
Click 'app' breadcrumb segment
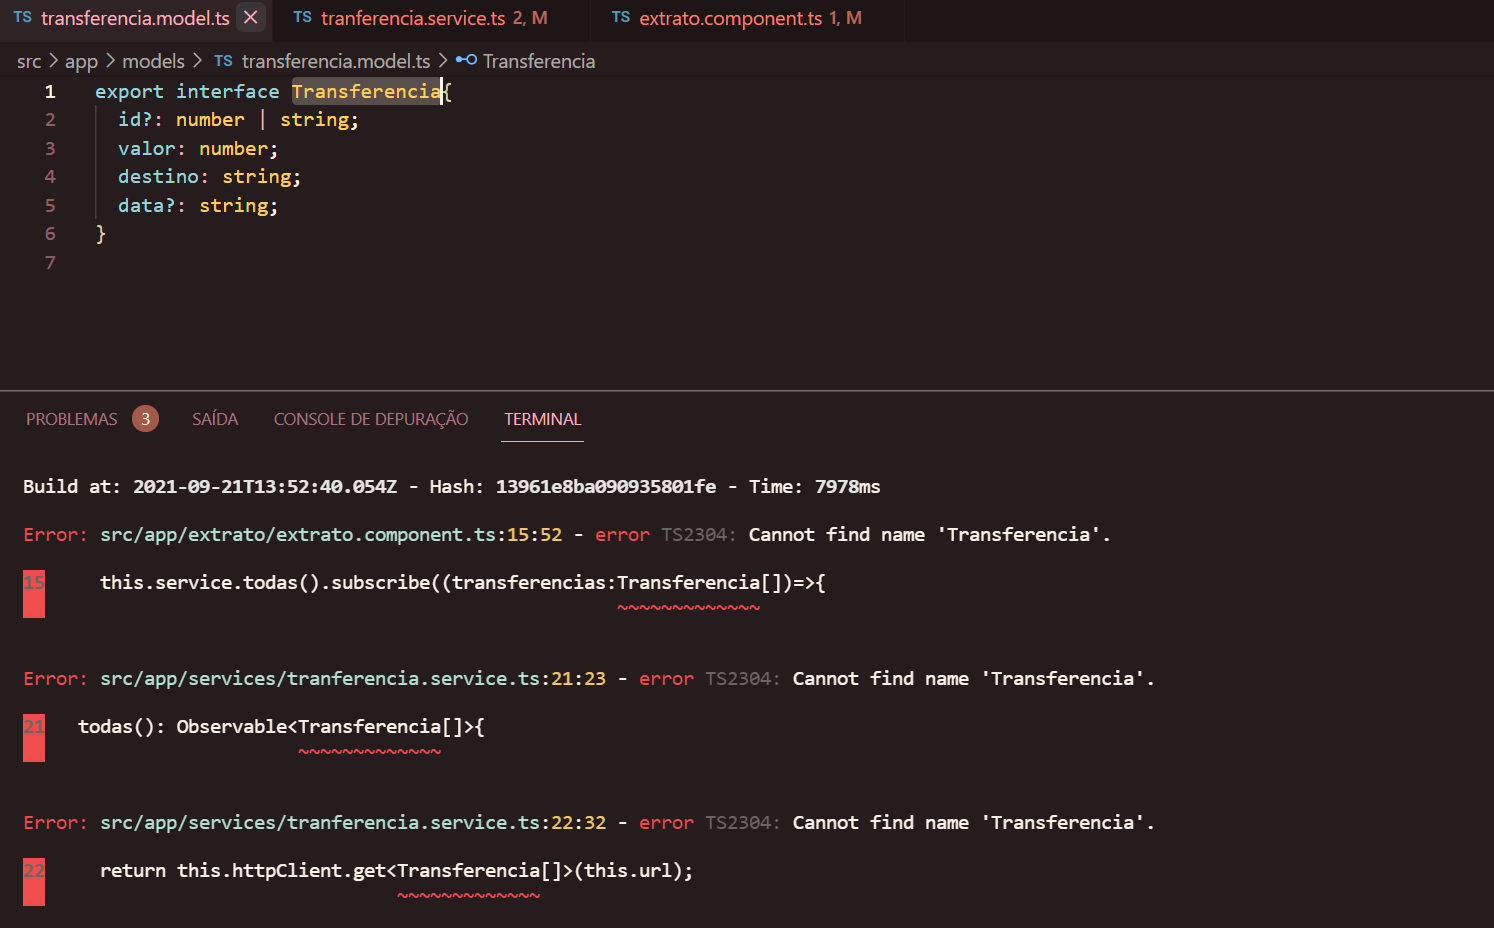(81, 62)
